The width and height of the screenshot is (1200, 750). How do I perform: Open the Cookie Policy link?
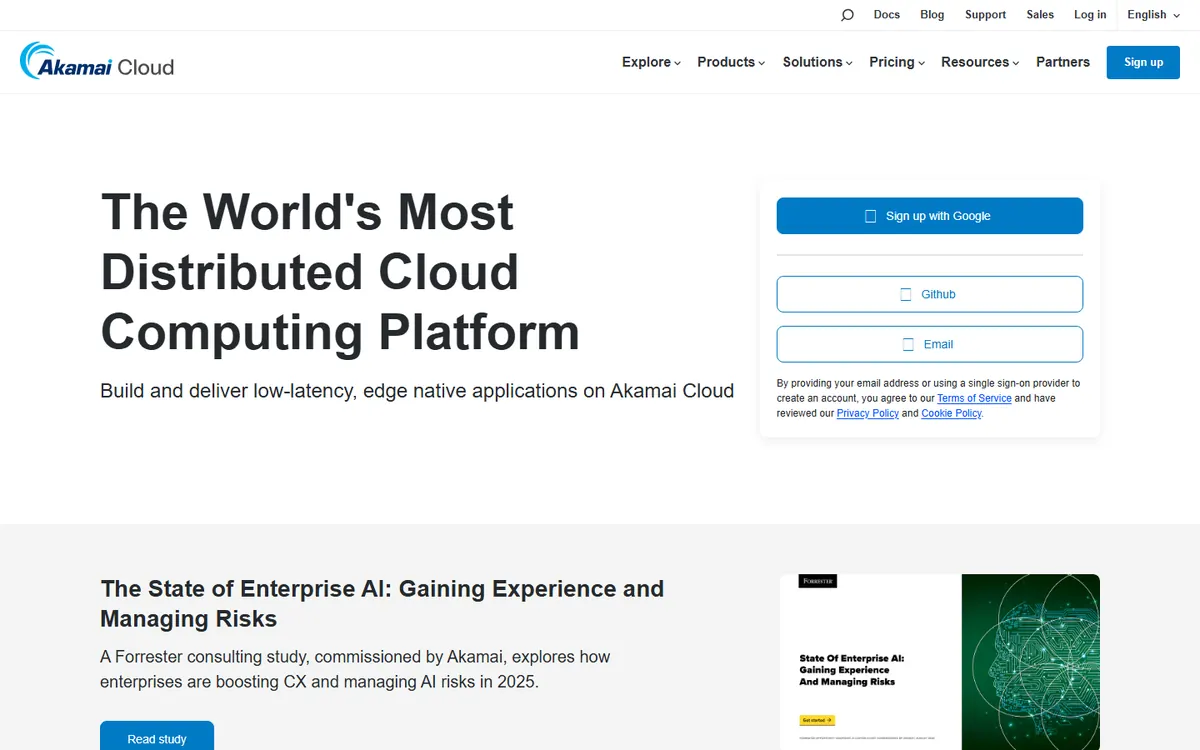click(x=951, y=413)
